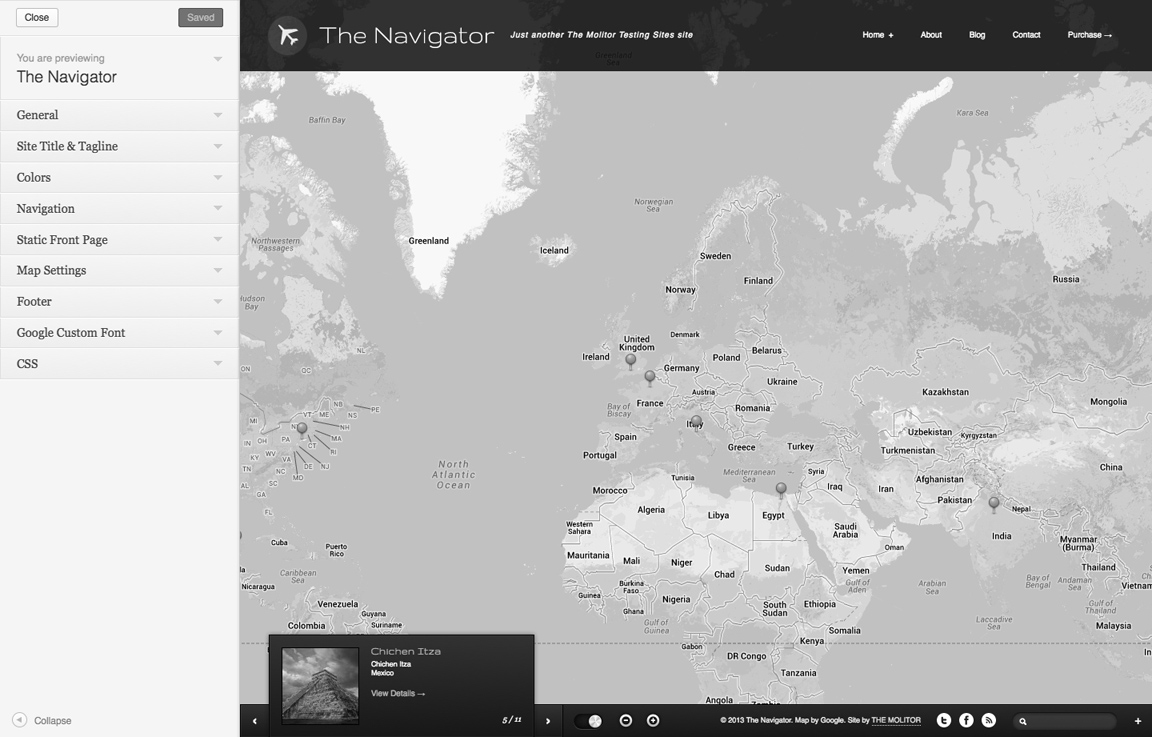
Task: Click the zoom out minus icon
Action: click(x=626, y=720)
